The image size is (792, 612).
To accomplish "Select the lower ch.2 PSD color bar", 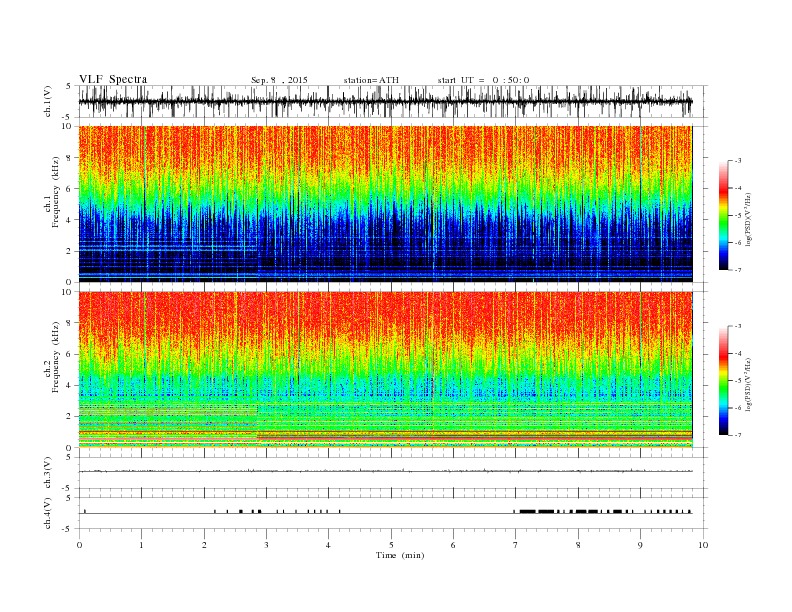I will tap(723, 381).
